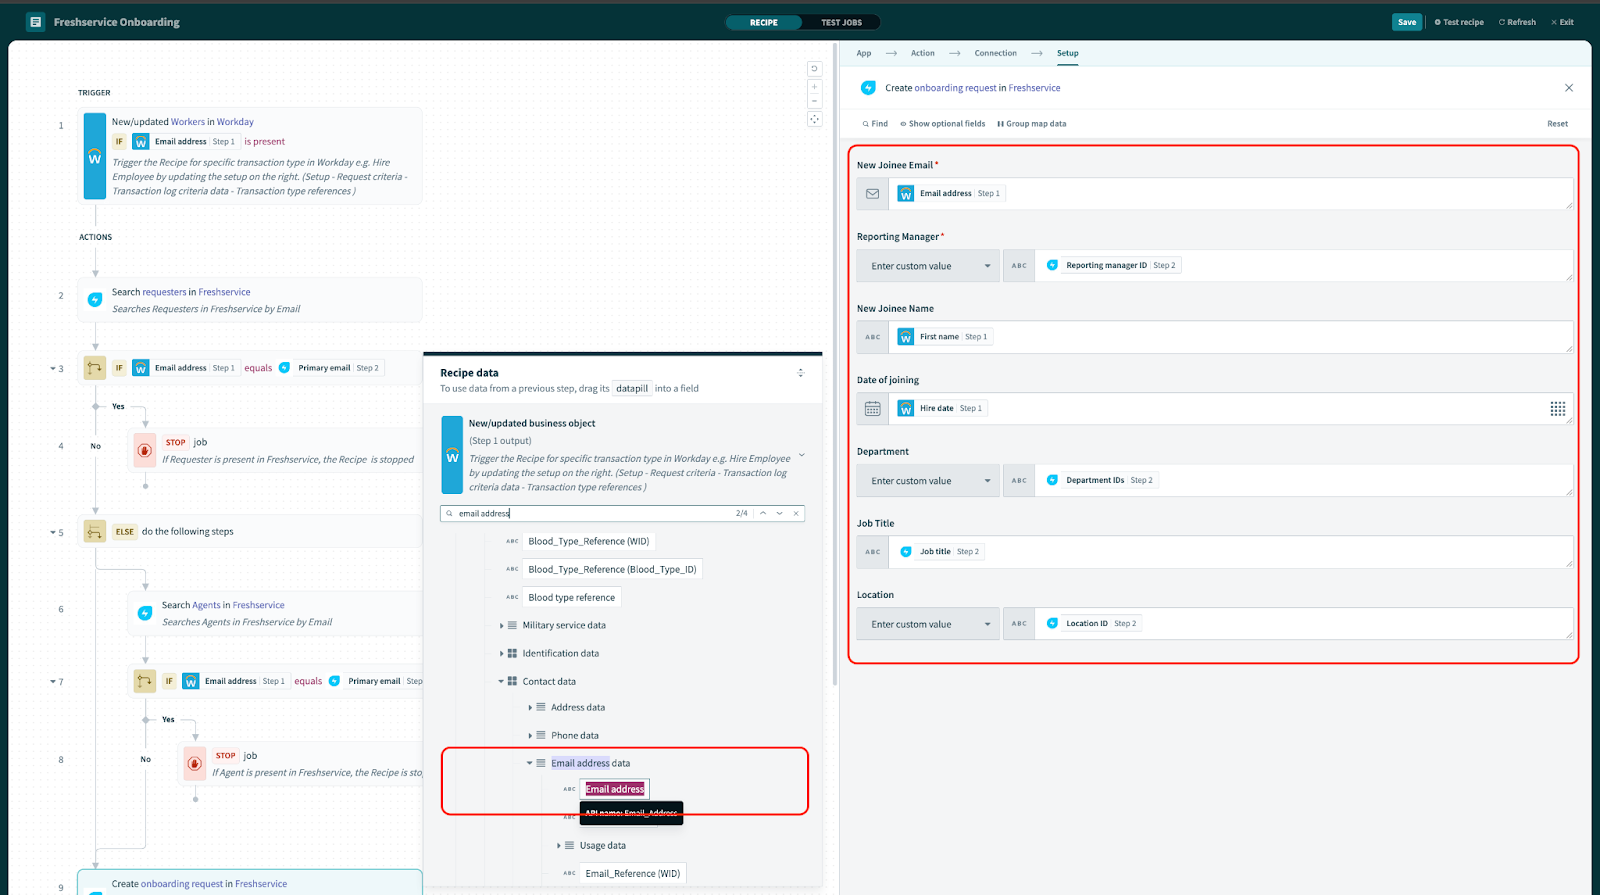Collapse Email address data node
The height and width of the screenshot is (895, 1600).
pos(530,763)
